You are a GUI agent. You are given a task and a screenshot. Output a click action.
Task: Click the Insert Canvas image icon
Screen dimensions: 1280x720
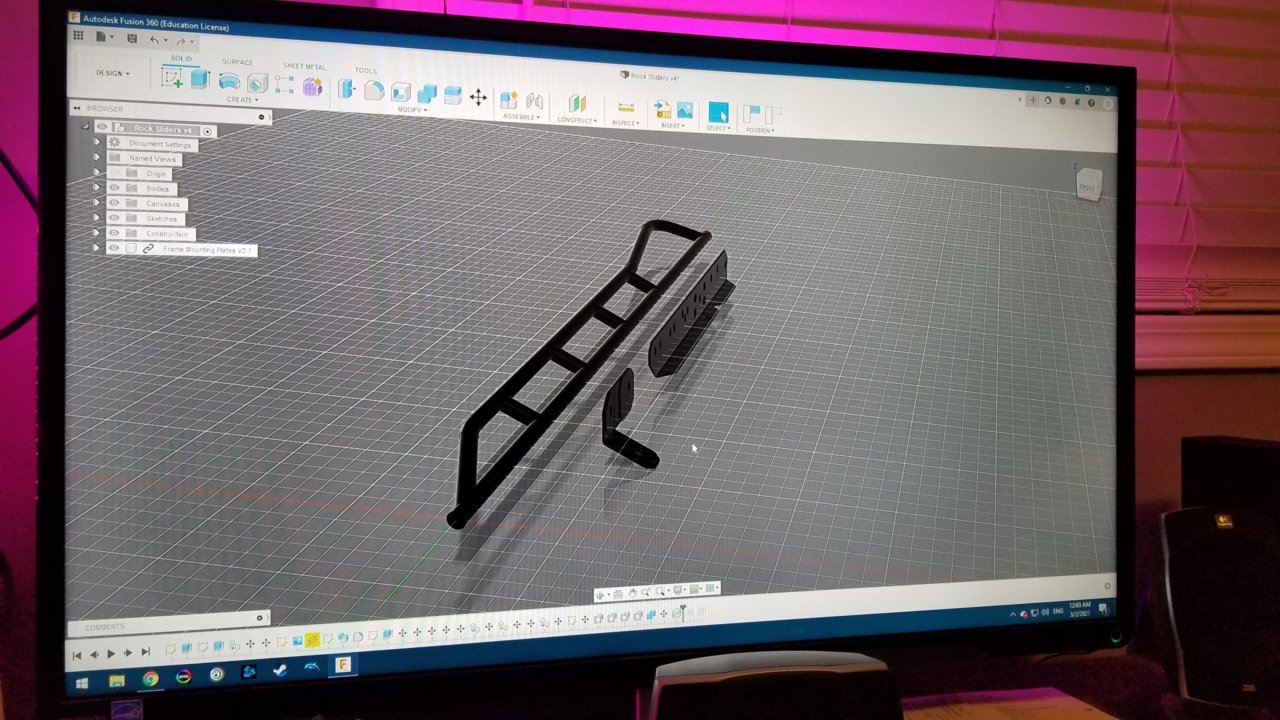click(x=685, y=110)
